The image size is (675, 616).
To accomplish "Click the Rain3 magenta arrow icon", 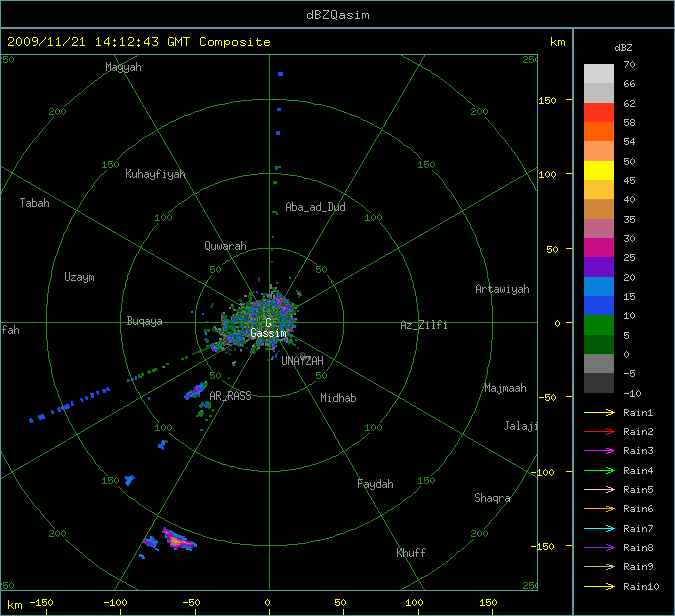I will tap(599, 451).
